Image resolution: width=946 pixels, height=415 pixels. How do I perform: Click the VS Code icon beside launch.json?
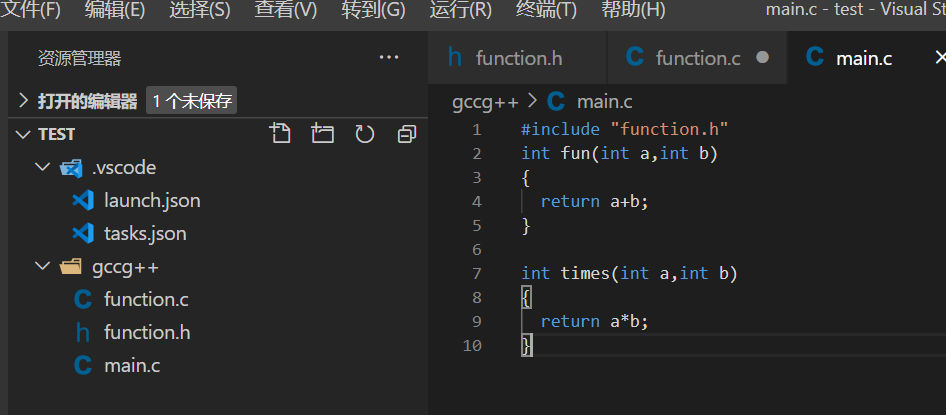83,200
